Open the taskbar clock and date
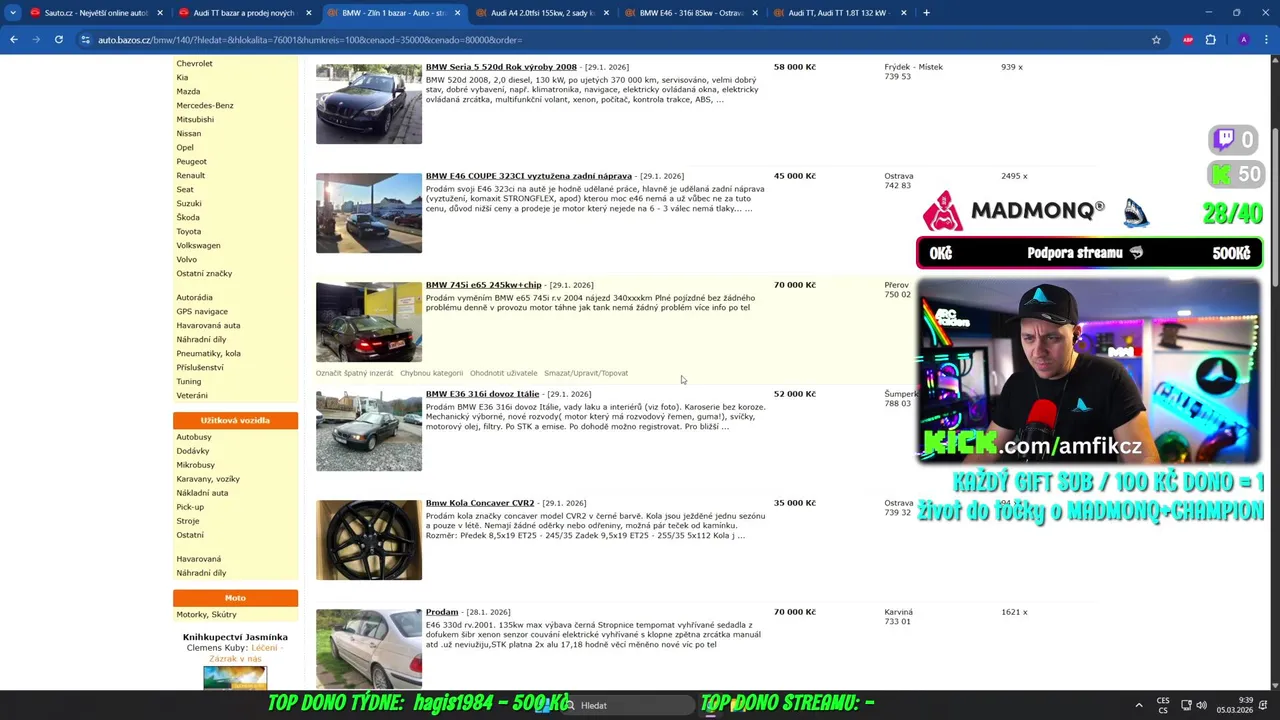The width and height of the screenshot is (1280, 720). pyautogui.click(x=1236, y=705)
